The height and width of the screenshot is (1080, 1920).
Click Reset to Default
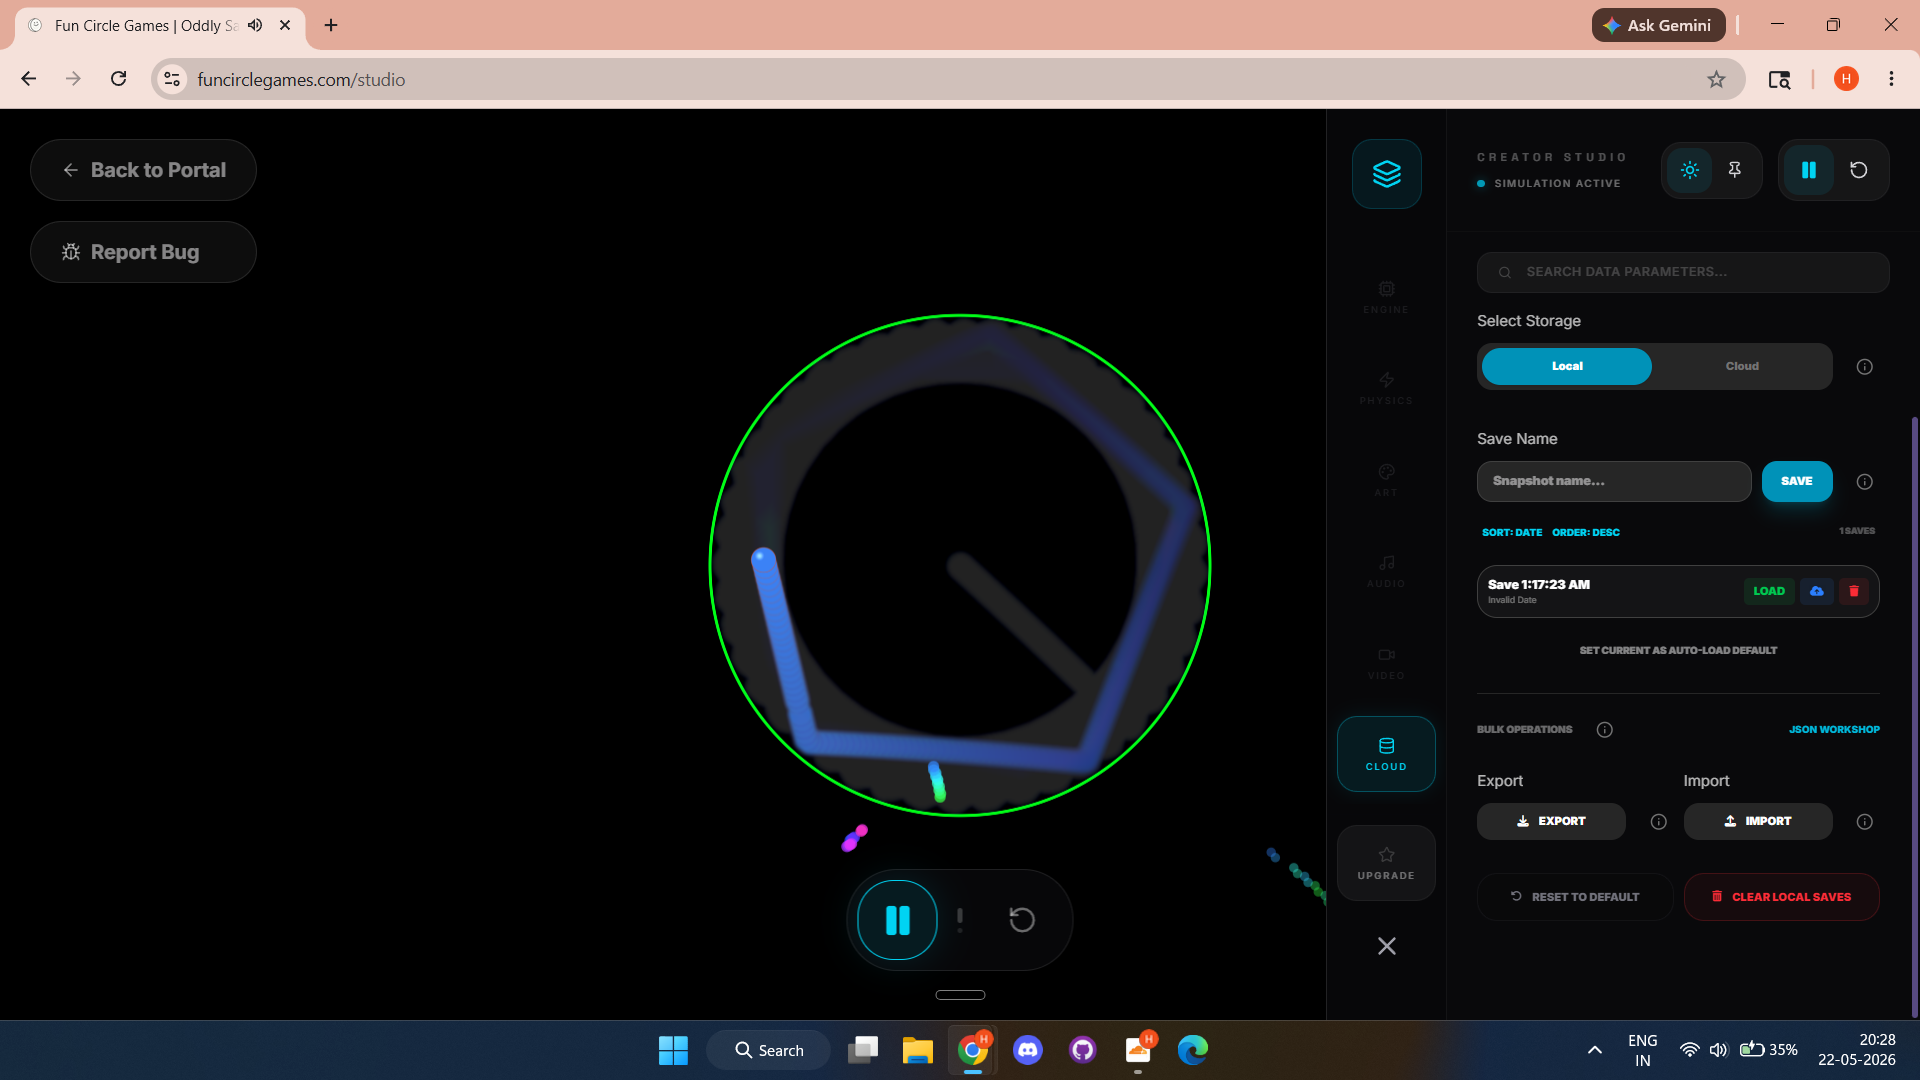[1575, 897]
